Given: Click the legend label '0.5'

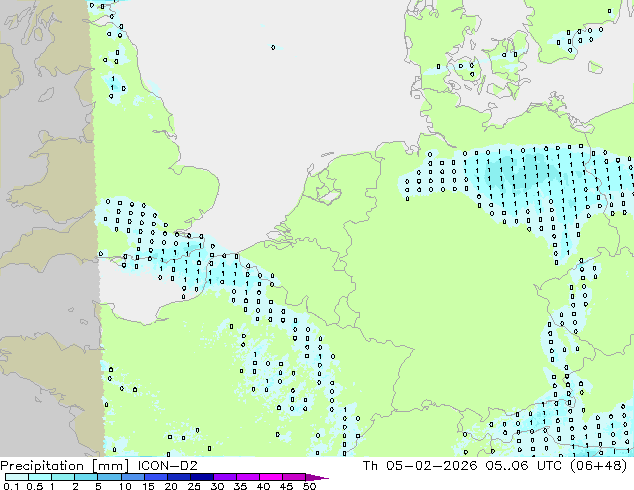Looking at the screenshot, I should click(x=34, y=486).
